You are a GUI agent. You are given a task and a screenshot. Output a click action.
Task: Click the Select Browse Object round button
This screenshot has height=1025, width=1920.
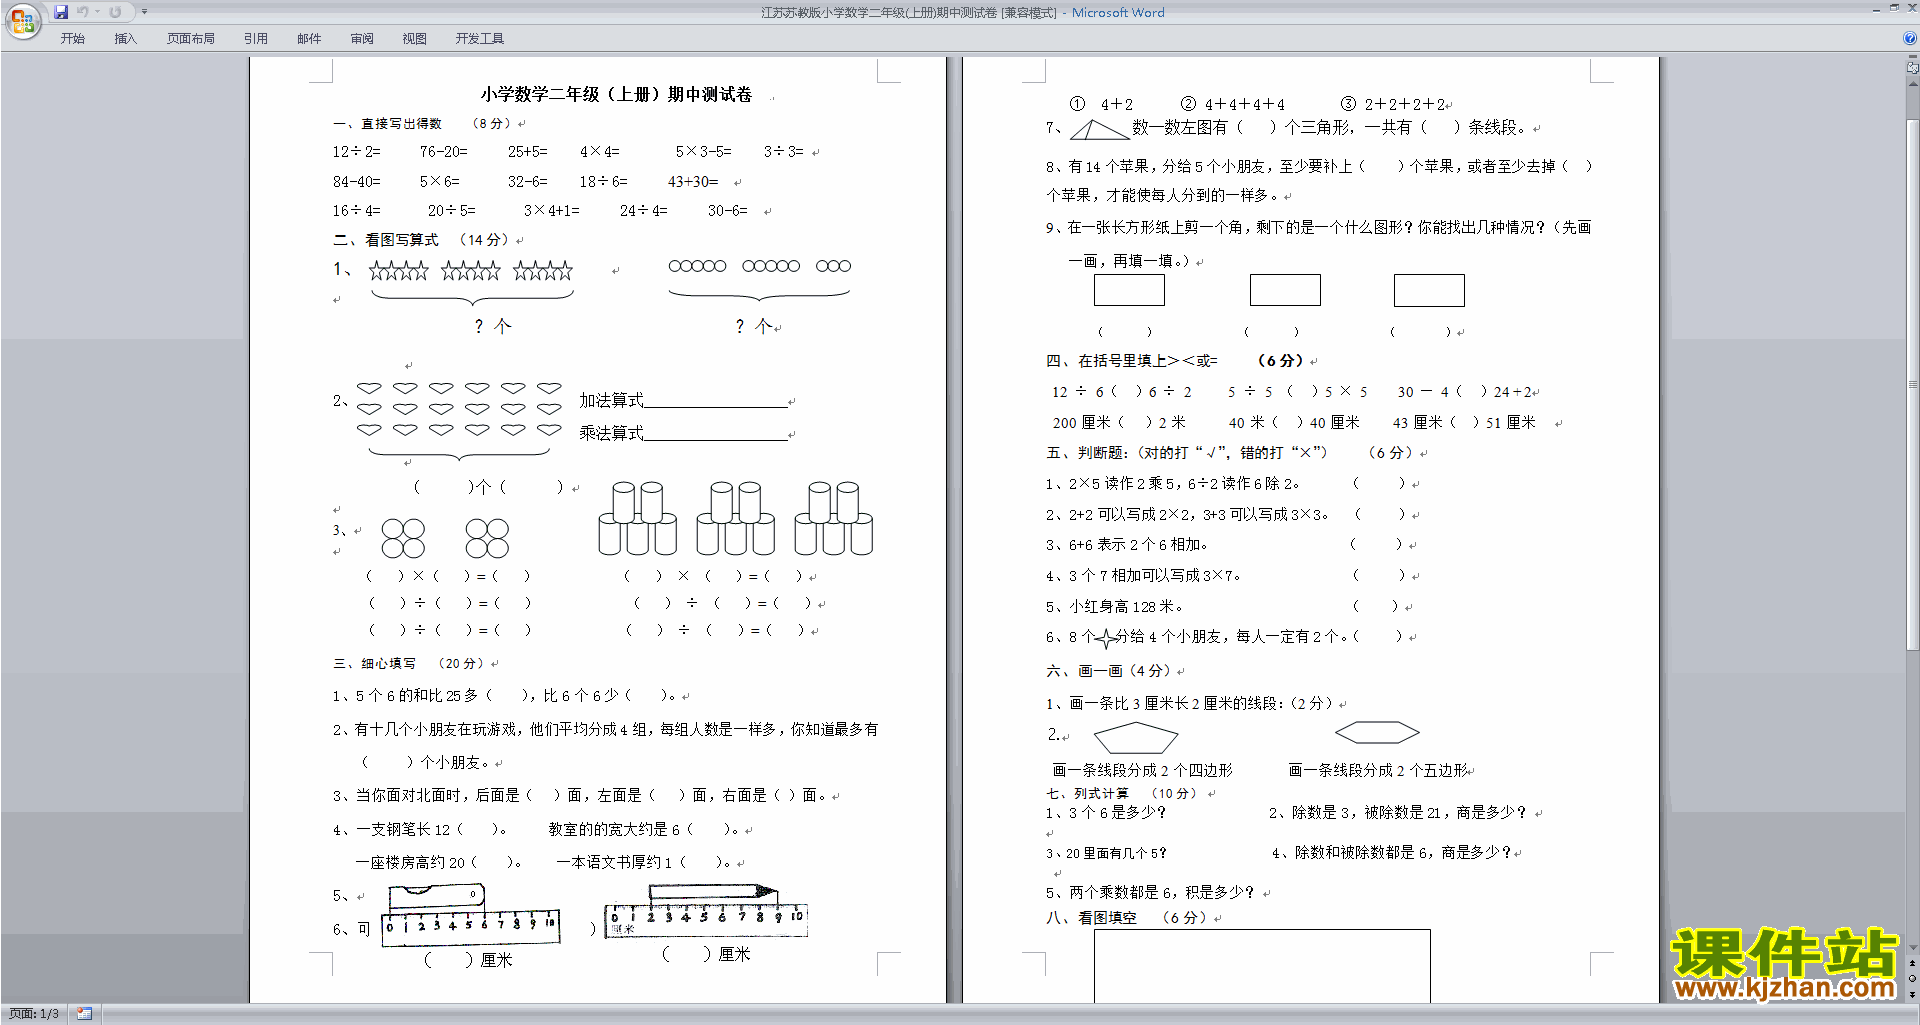1913,978
